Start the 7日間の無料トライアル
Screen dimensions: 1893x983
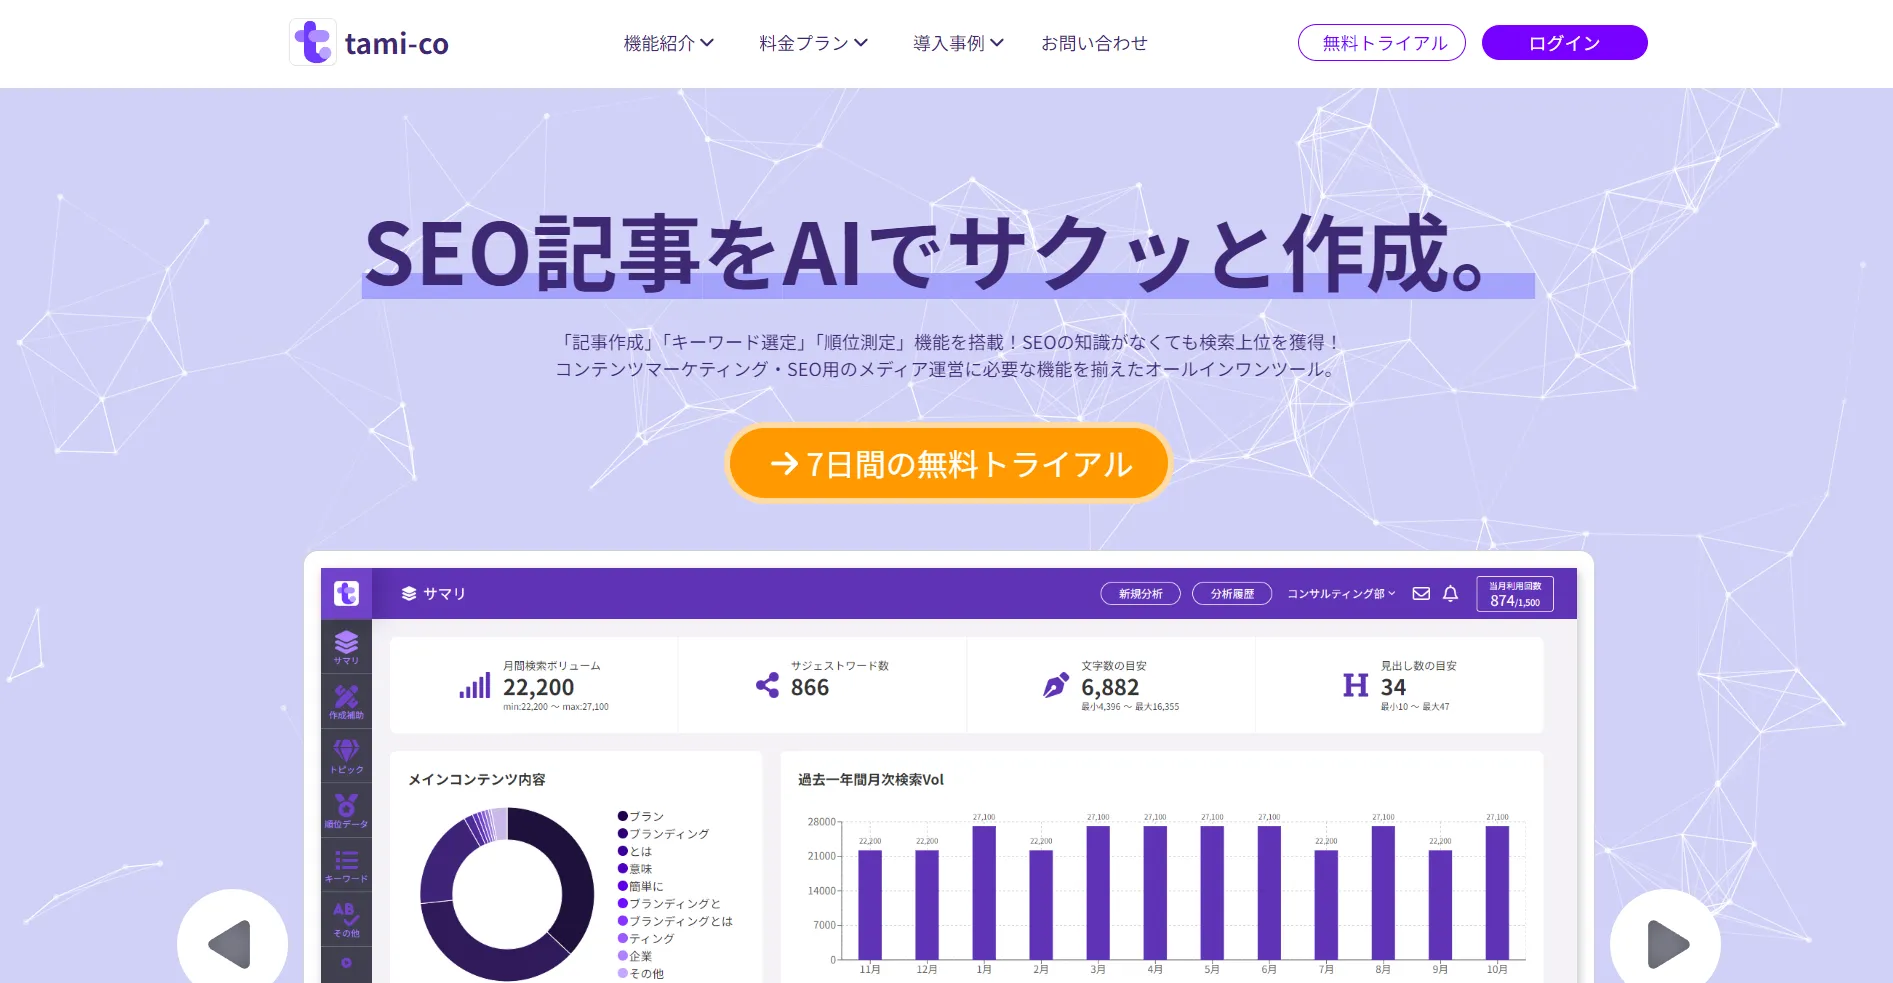(949, 464)
